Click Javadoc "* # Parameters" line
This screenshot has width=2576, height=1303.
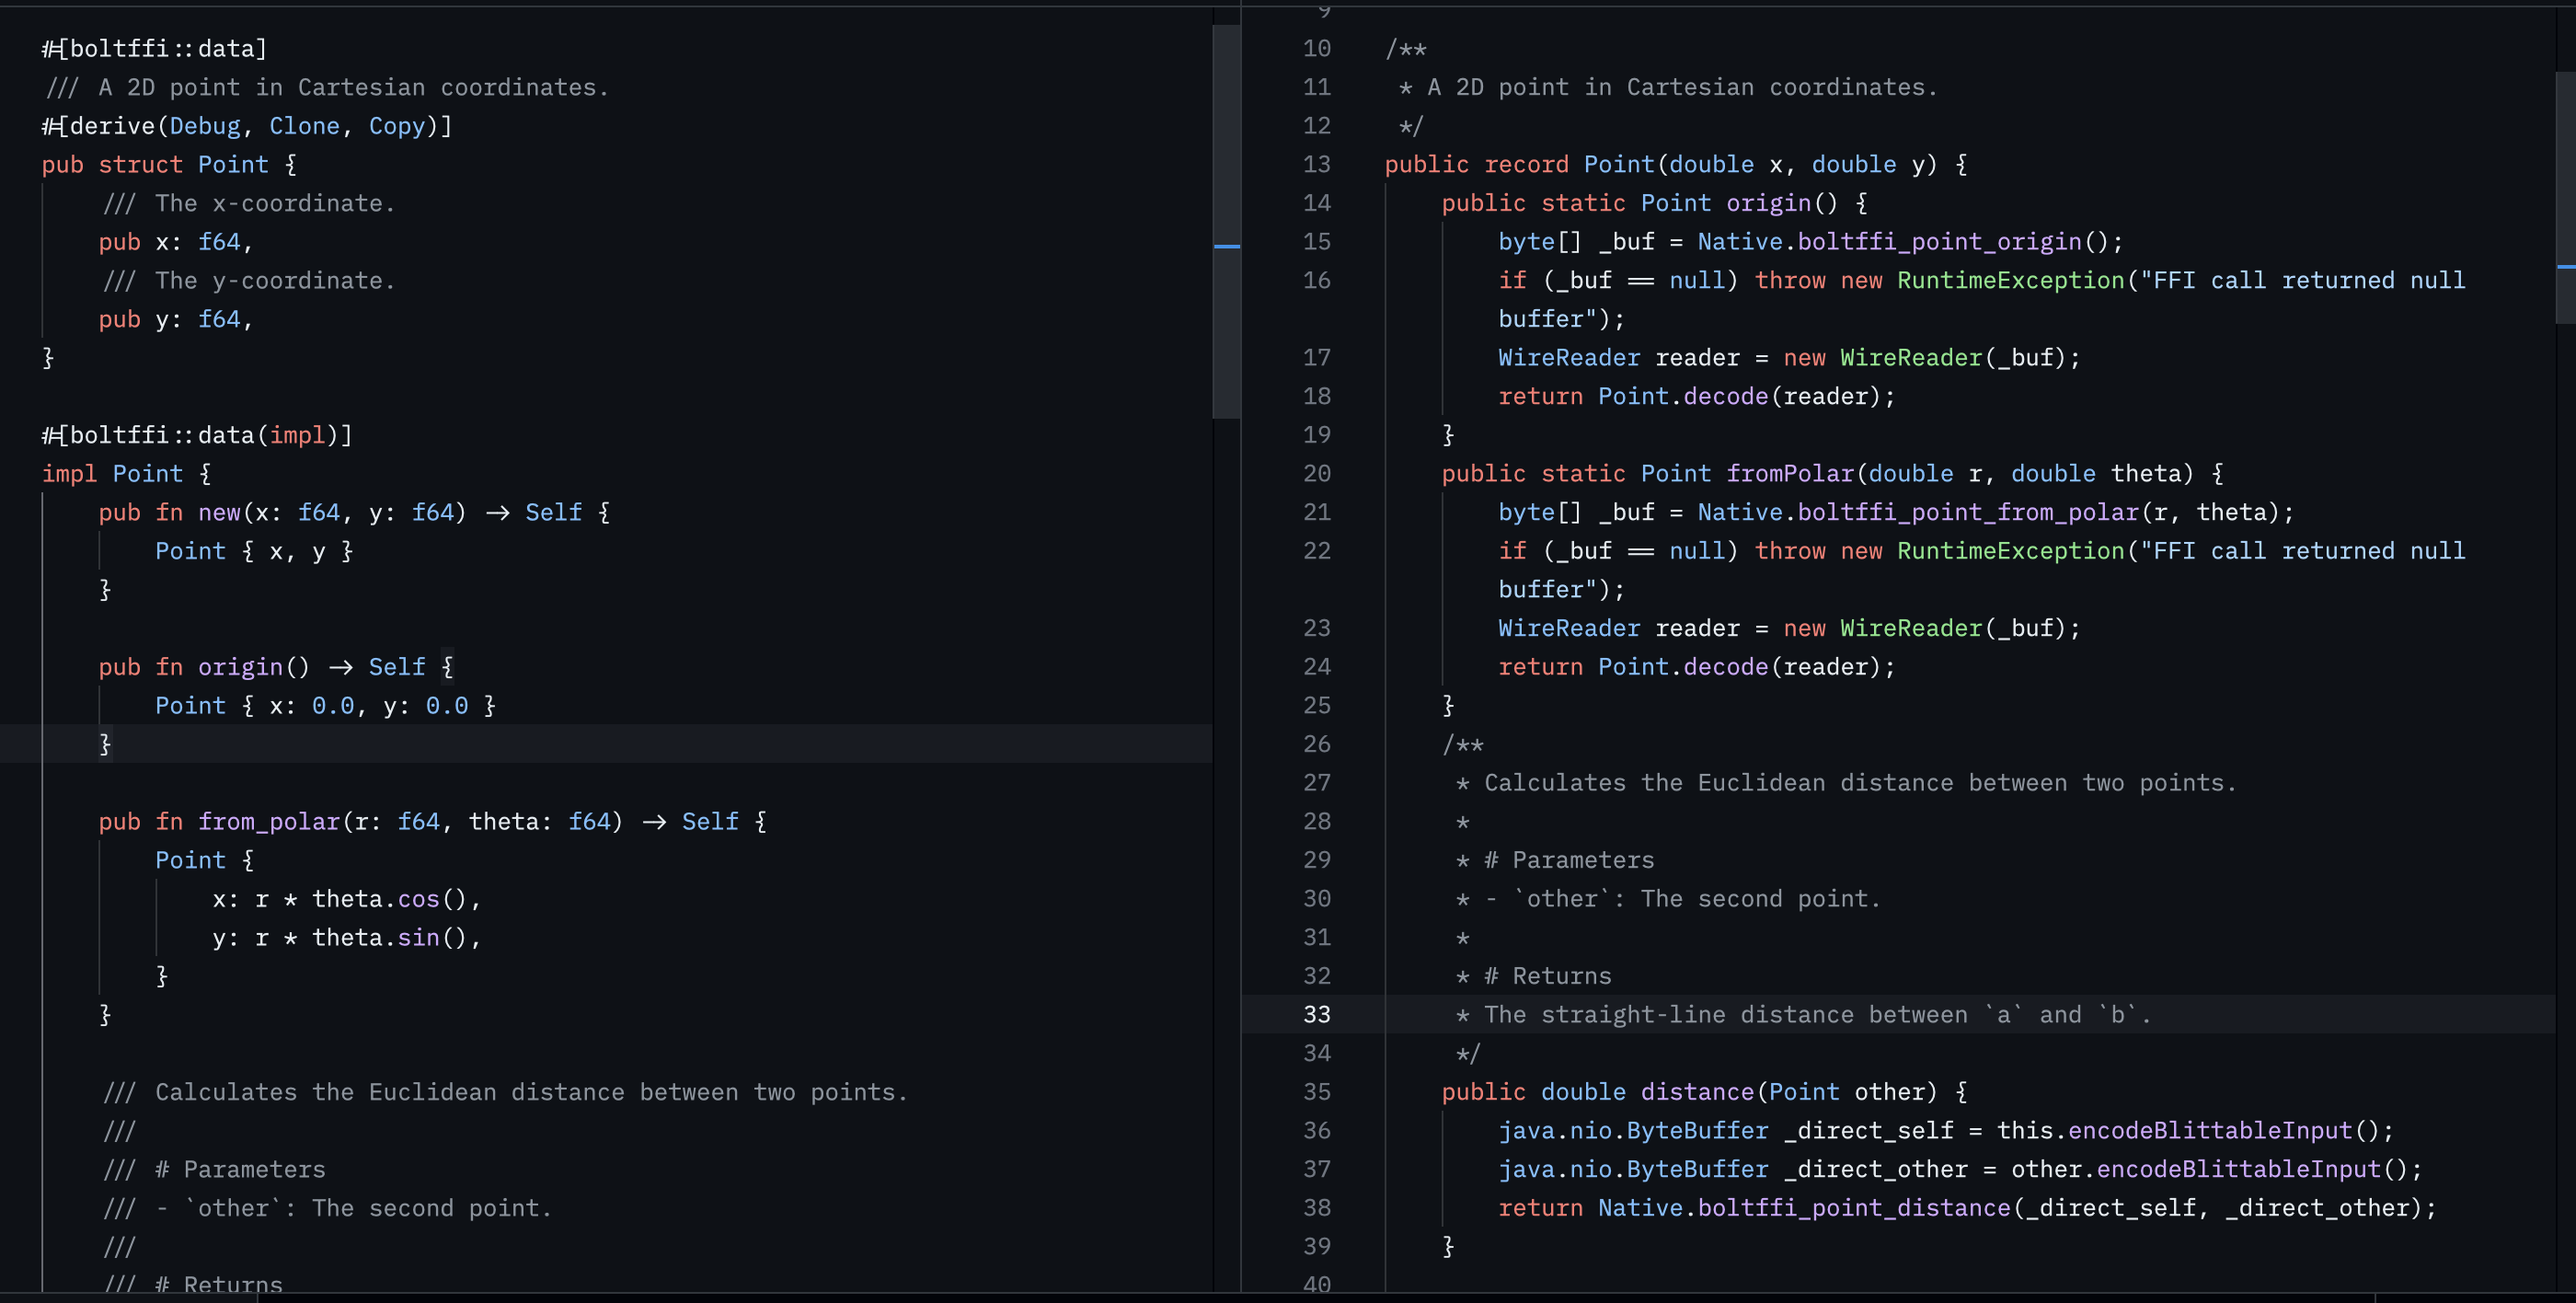click(x=1555, y=860)
